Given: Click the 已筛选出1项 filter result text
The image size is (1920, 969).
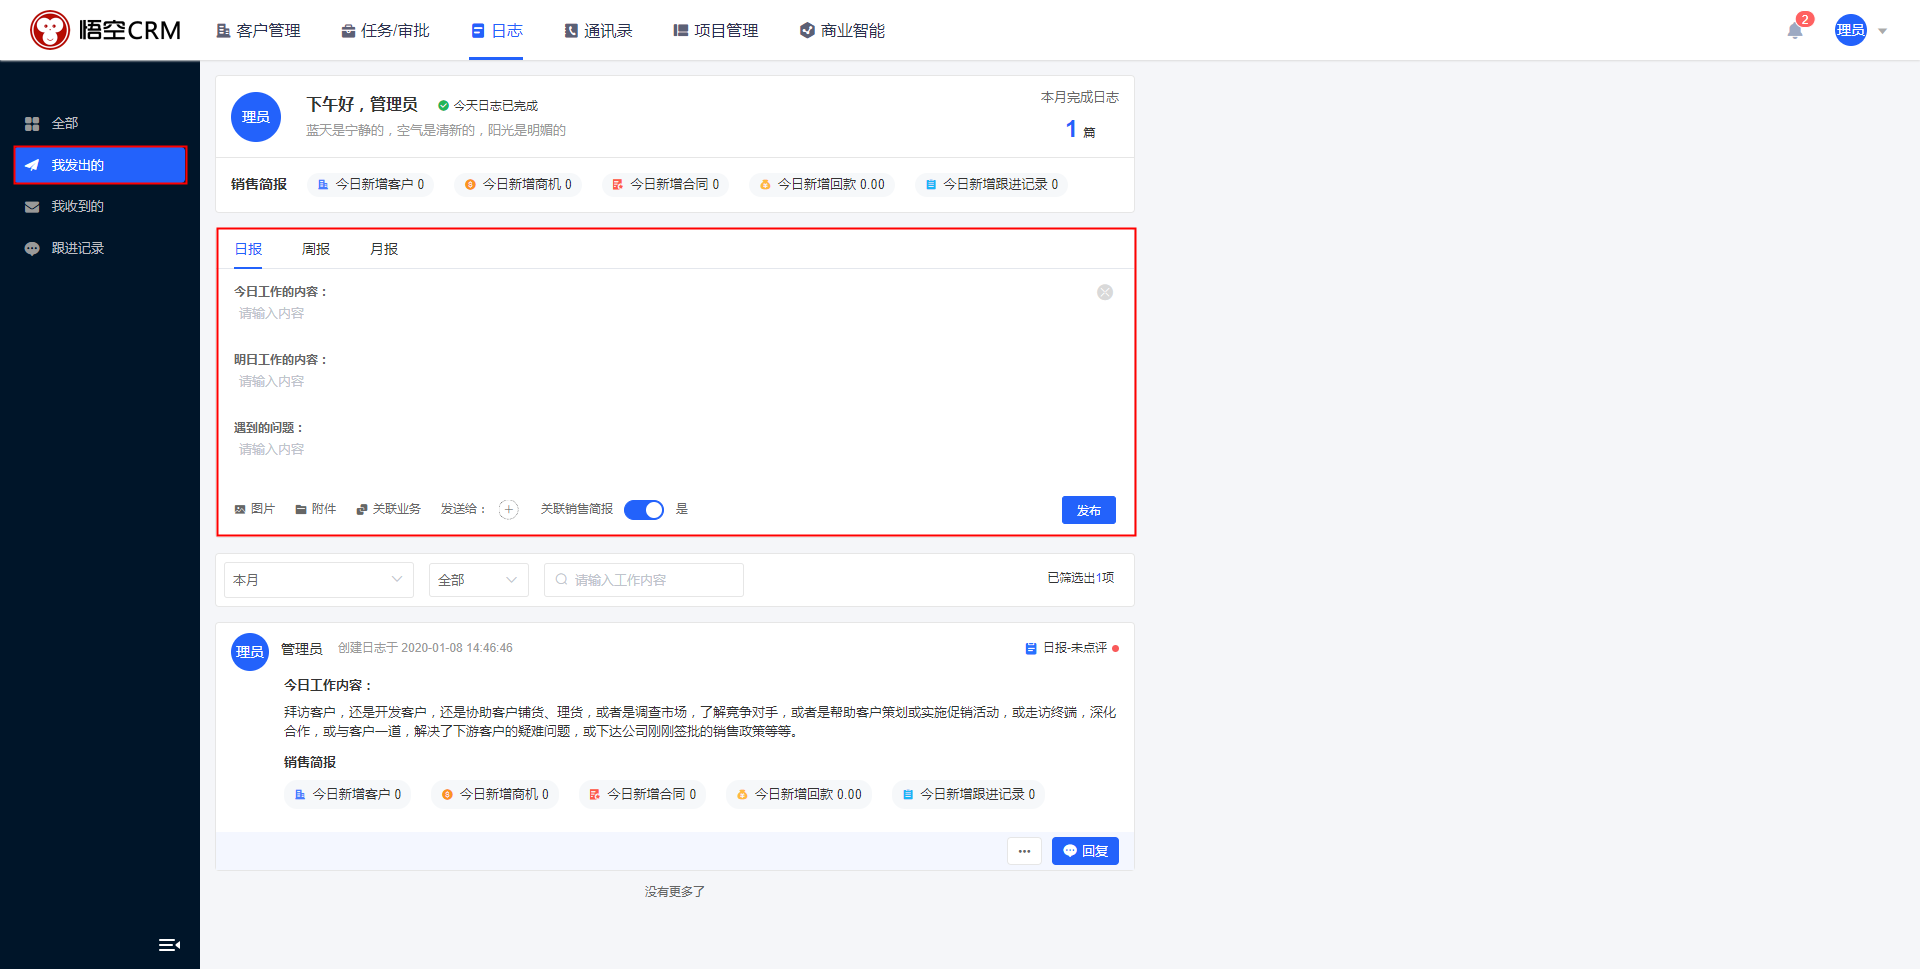Looking at the screenshot, I should tap(1081, 578).
